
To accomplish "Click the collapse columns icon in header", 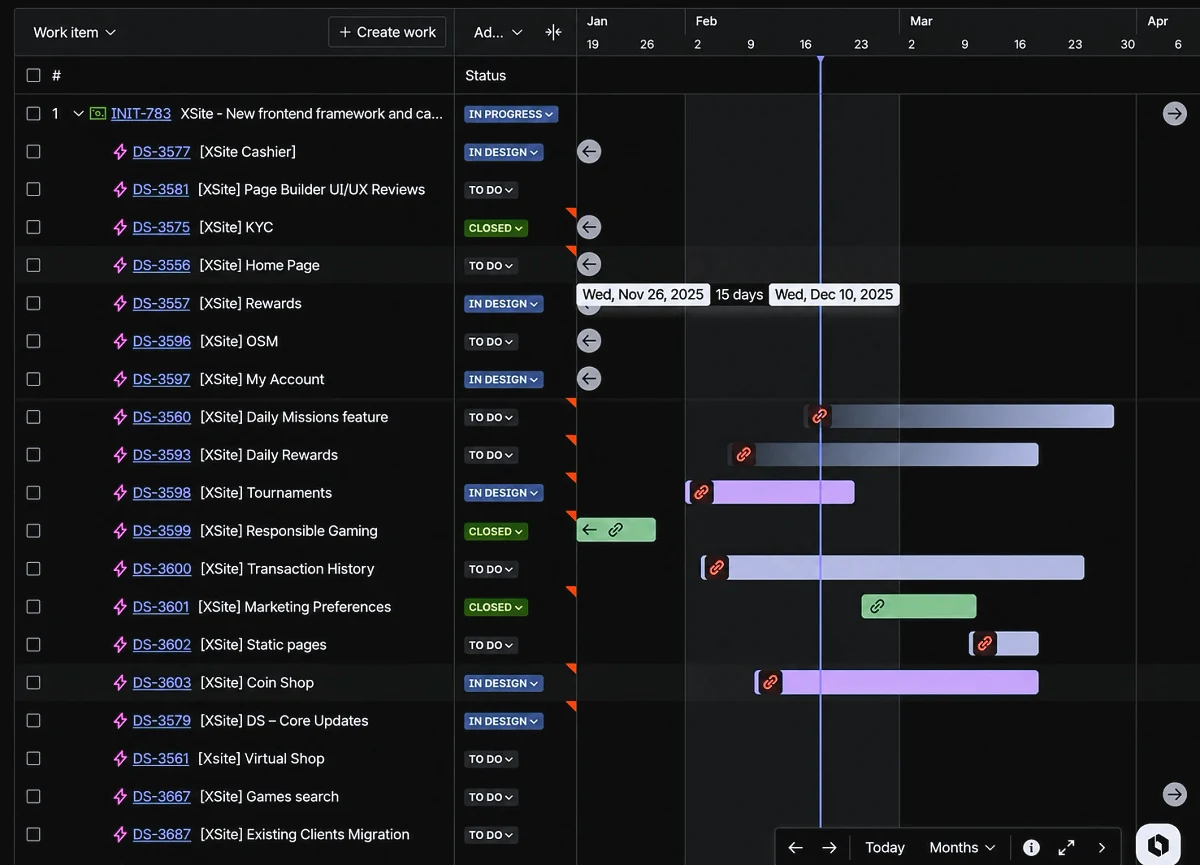I will click(x=553, y=32).
